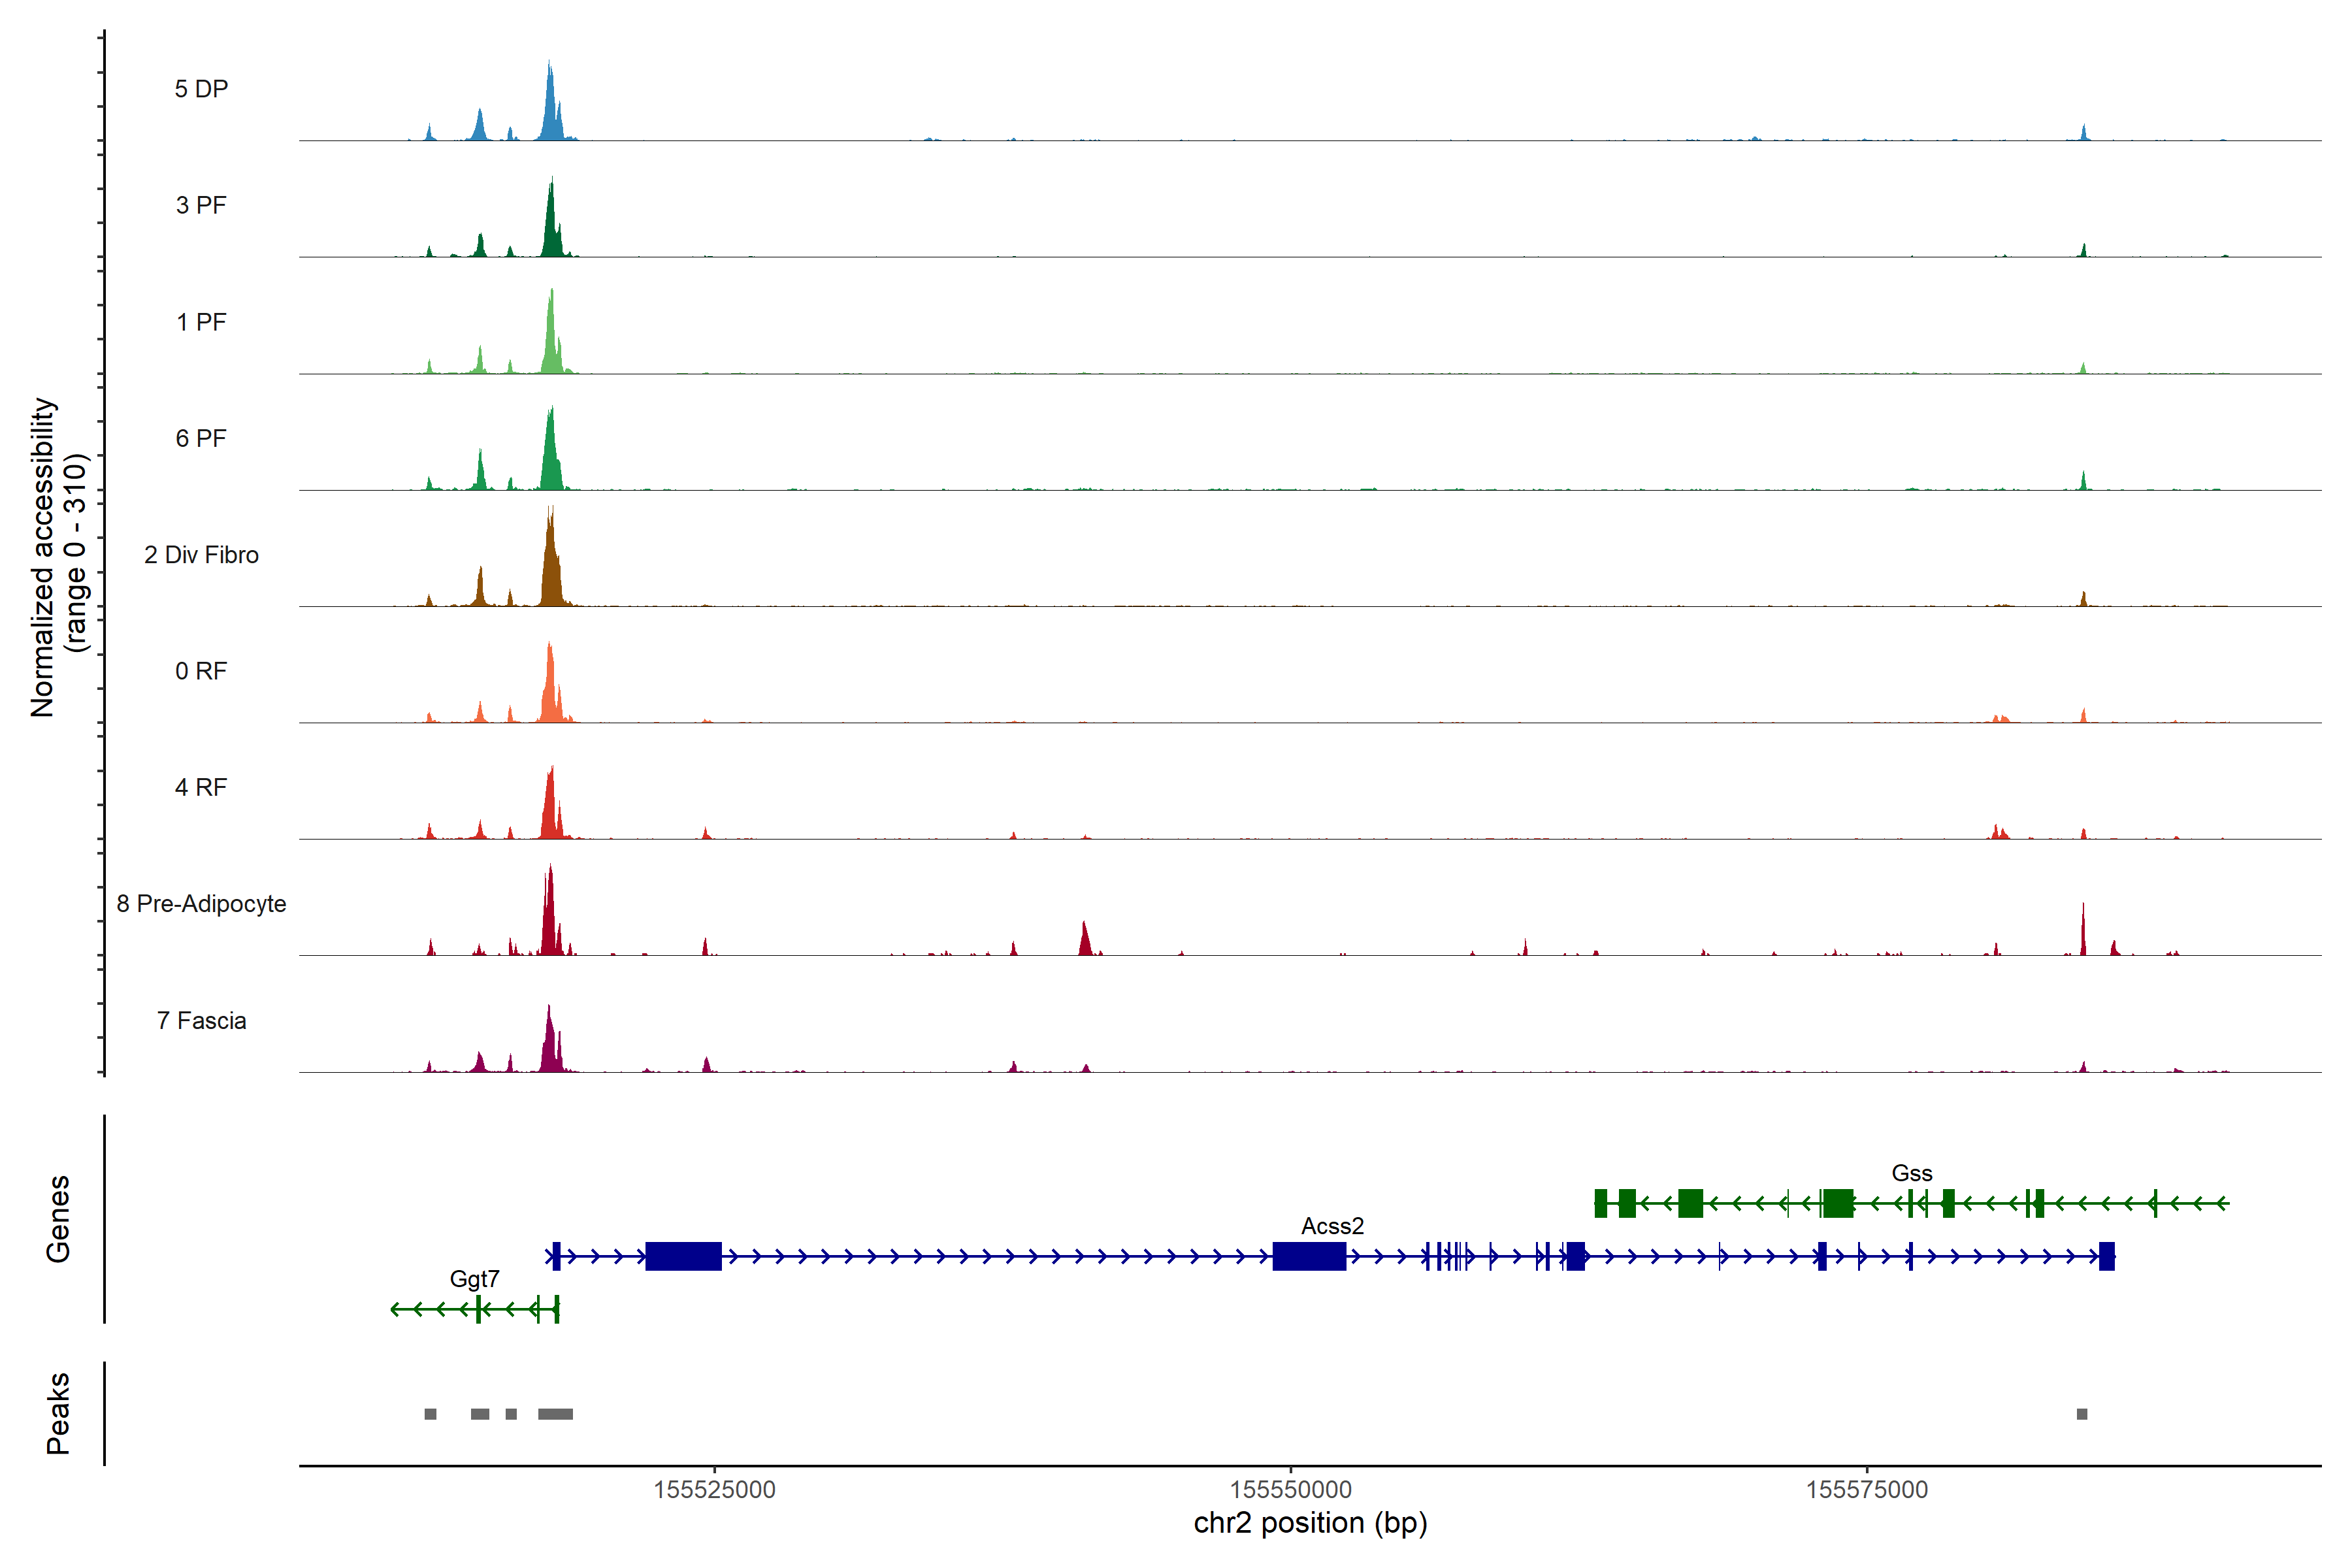This screenshot has width=2352, height=1568.
Task: Click the dark red Pre-Adipocyte mid-gene peak
Action: (x=1085, y=942)
